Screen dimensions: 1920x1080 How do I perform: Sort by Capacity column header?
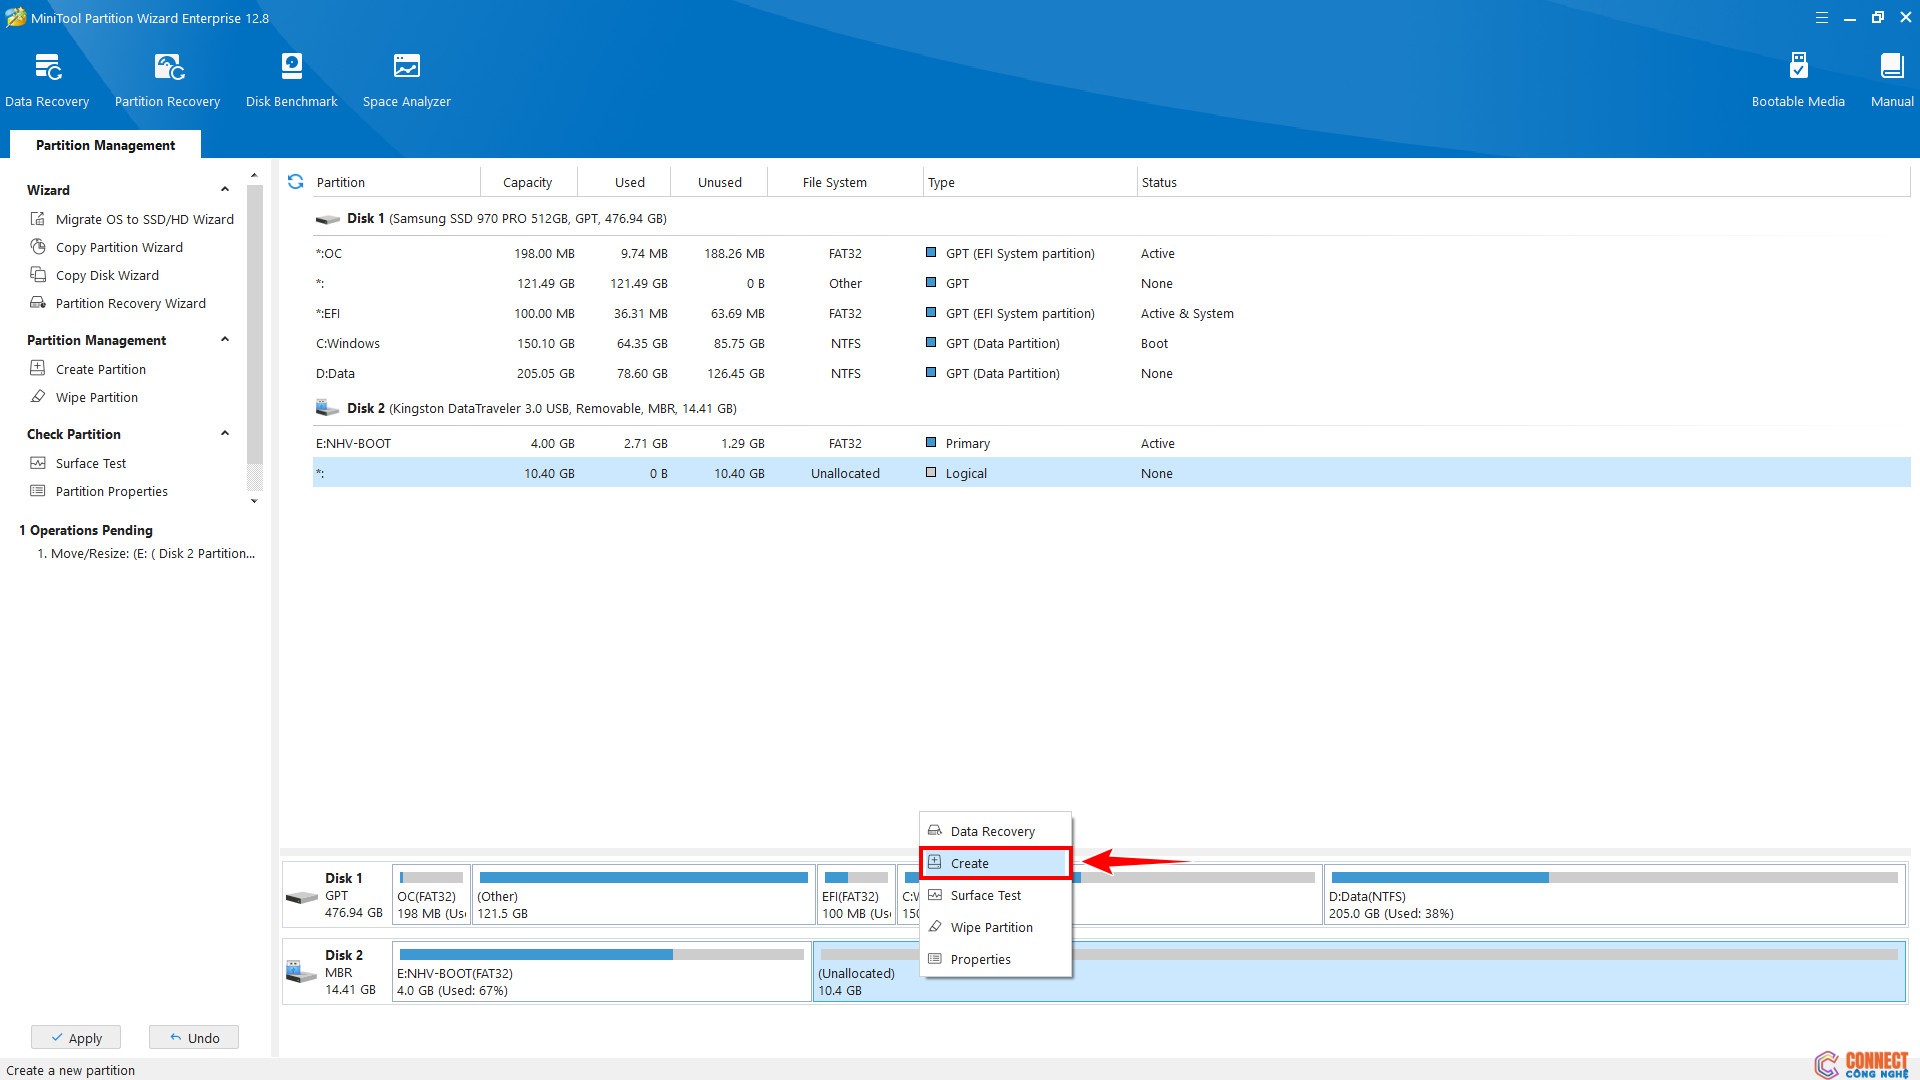click(527, 182)
